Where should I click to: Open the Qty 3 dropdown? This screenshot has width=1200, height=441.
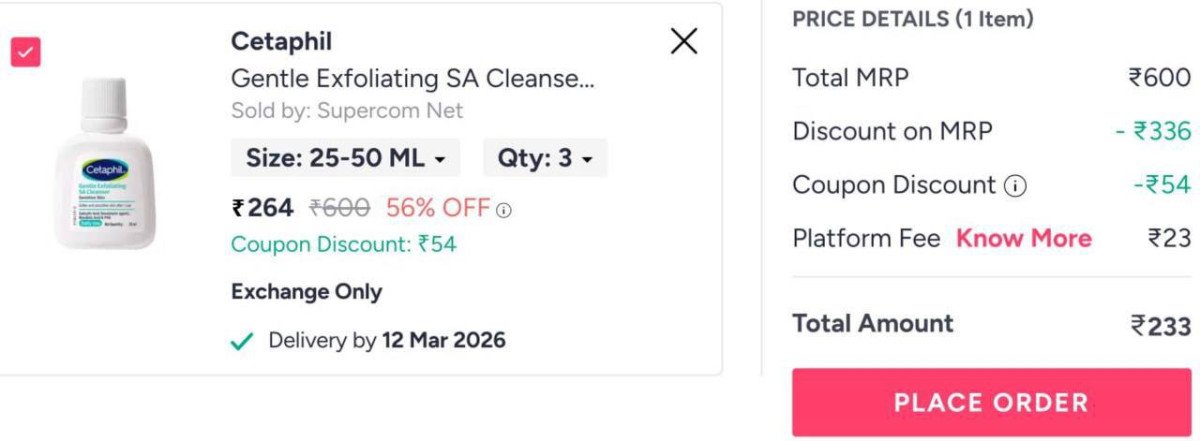(x=545, y=158)
